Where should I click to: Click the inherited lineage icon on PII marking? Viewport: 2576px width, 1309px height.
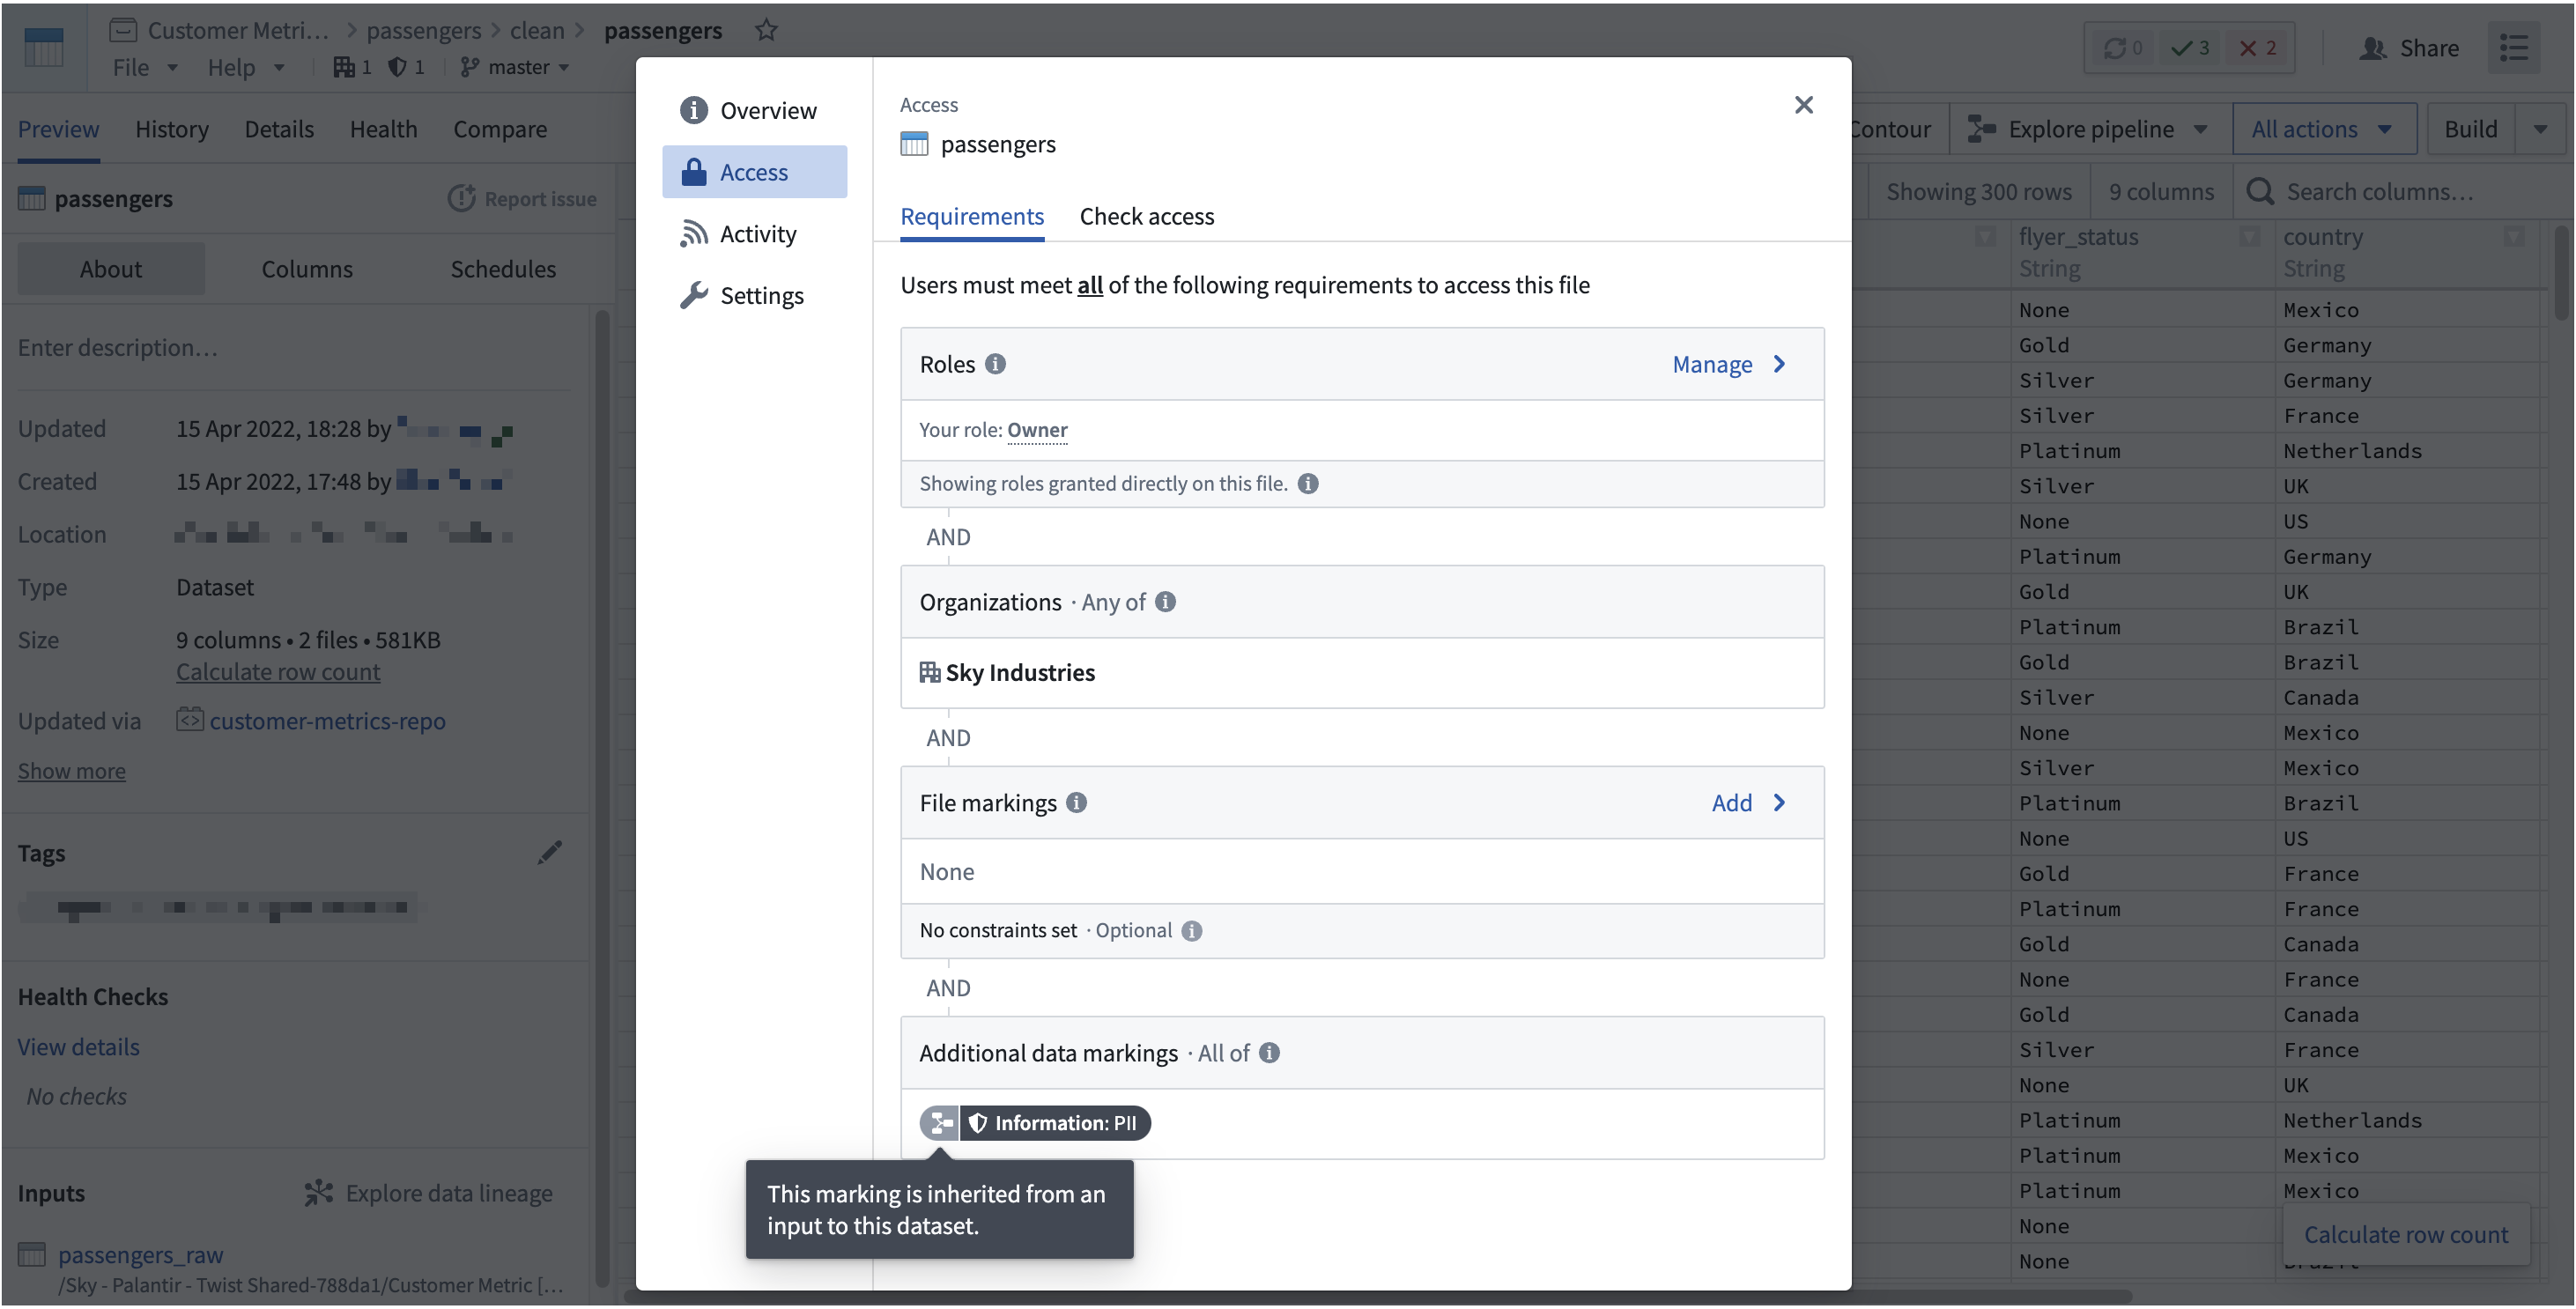tap(939, 1123)
